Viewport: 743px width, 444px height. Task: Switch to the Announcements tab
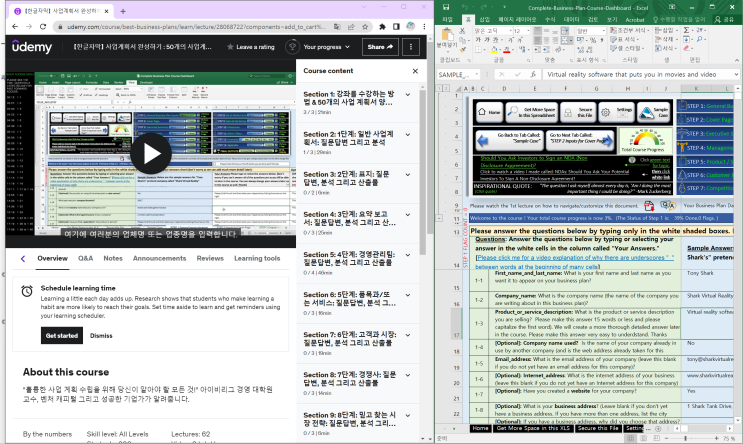tap(159, 258)
